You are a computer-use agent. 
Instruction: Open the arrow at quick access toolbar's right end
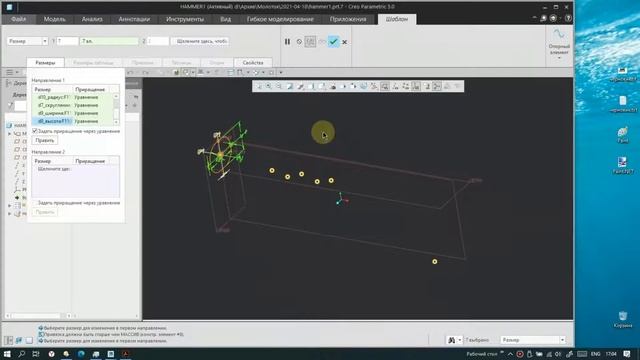click(281, 73)
